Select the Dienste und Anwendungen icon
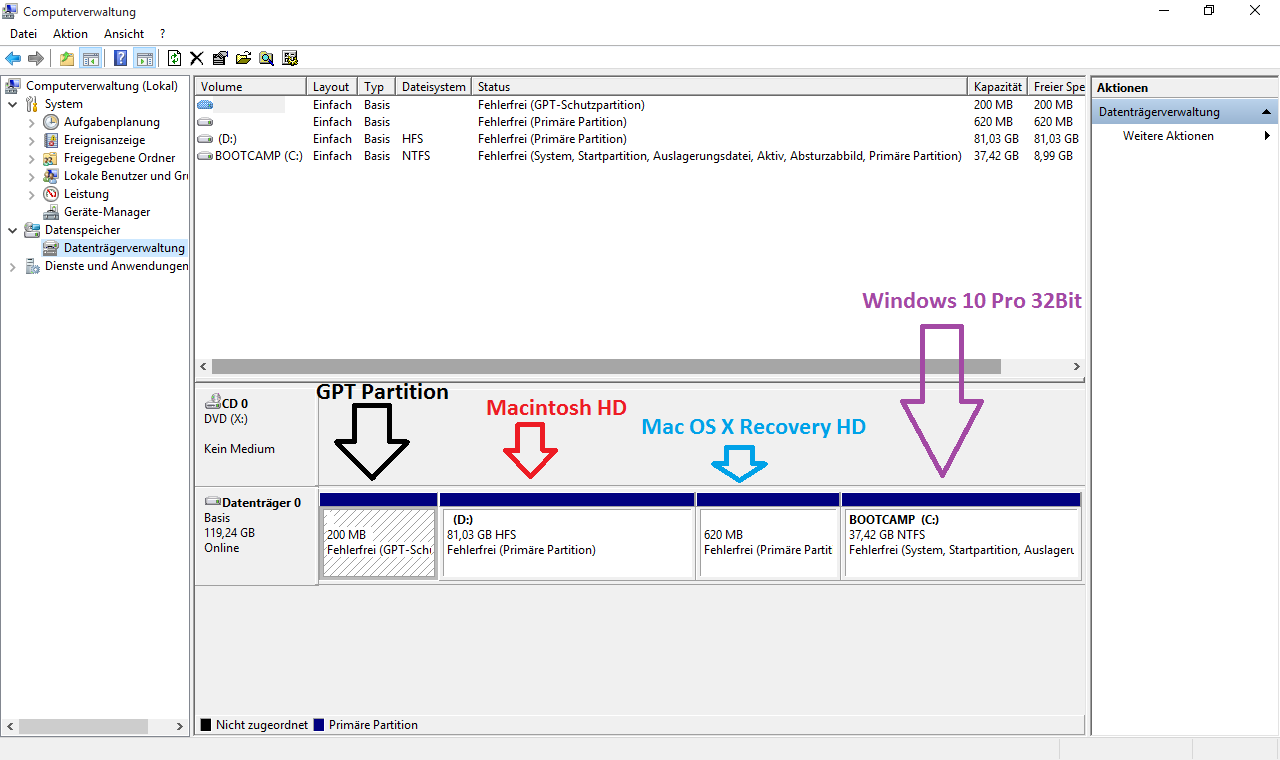Image resolution: width=1280 pixels, height=760 pixels. coord(33,266)
